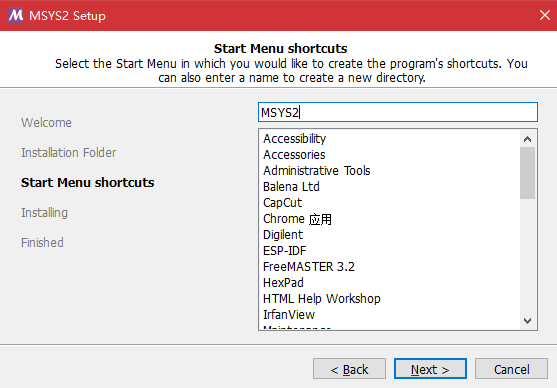This screenshot has width=557, height=388.
Task: Cancel the MSYS2 installation
Action: click(512, 369)
